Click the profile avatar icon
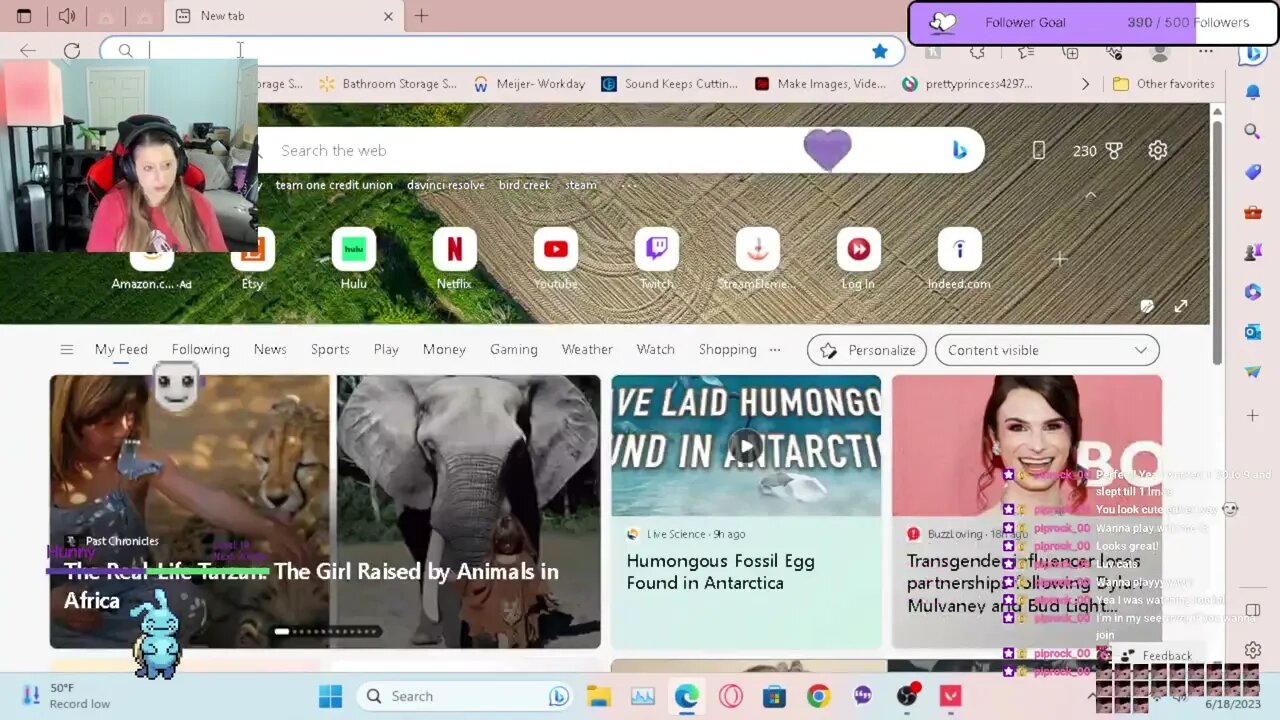The image size is (1280, 720). coord(1160,52)
